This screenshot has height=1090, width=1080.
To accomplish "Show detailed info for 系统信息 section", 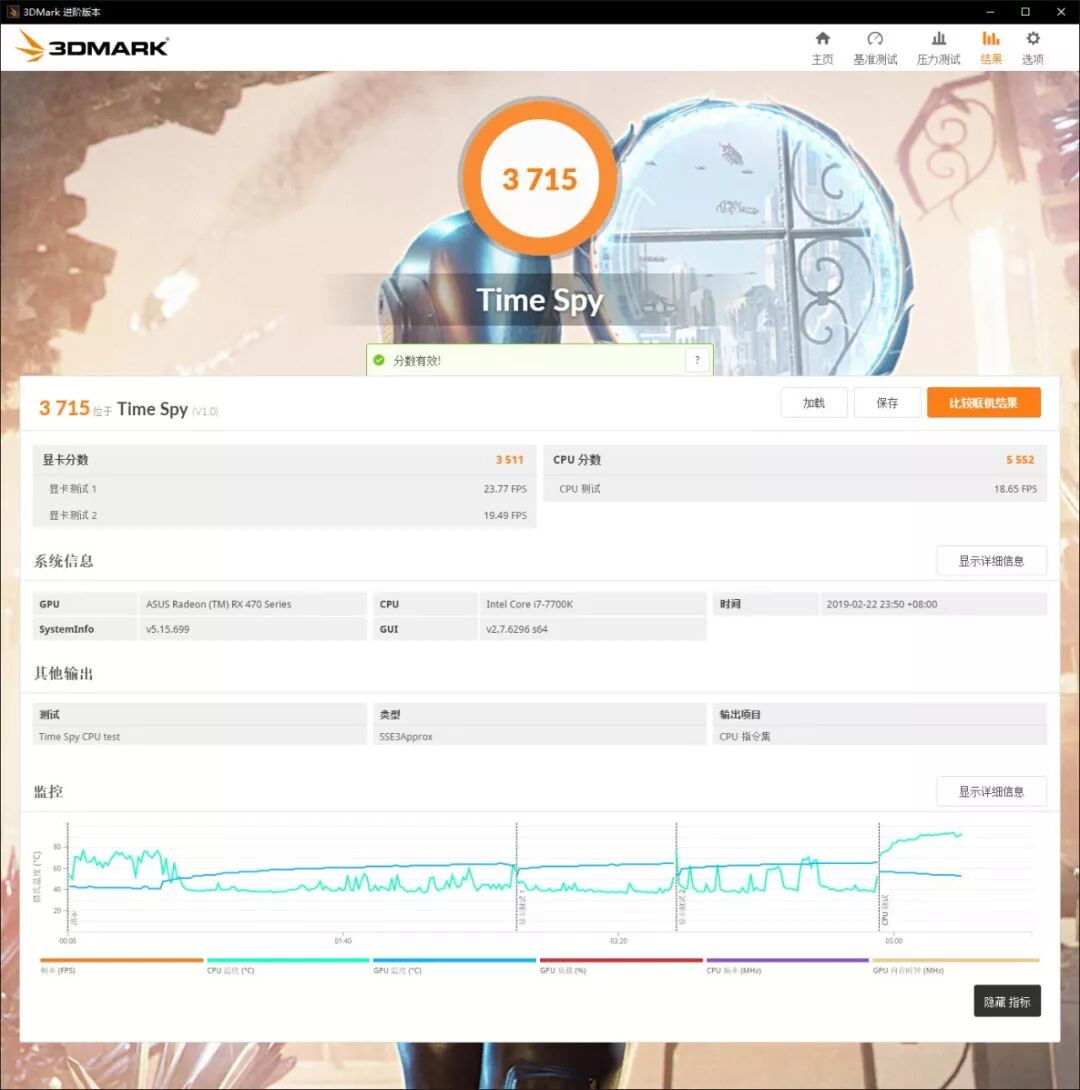I will click(x=991, y=561).
